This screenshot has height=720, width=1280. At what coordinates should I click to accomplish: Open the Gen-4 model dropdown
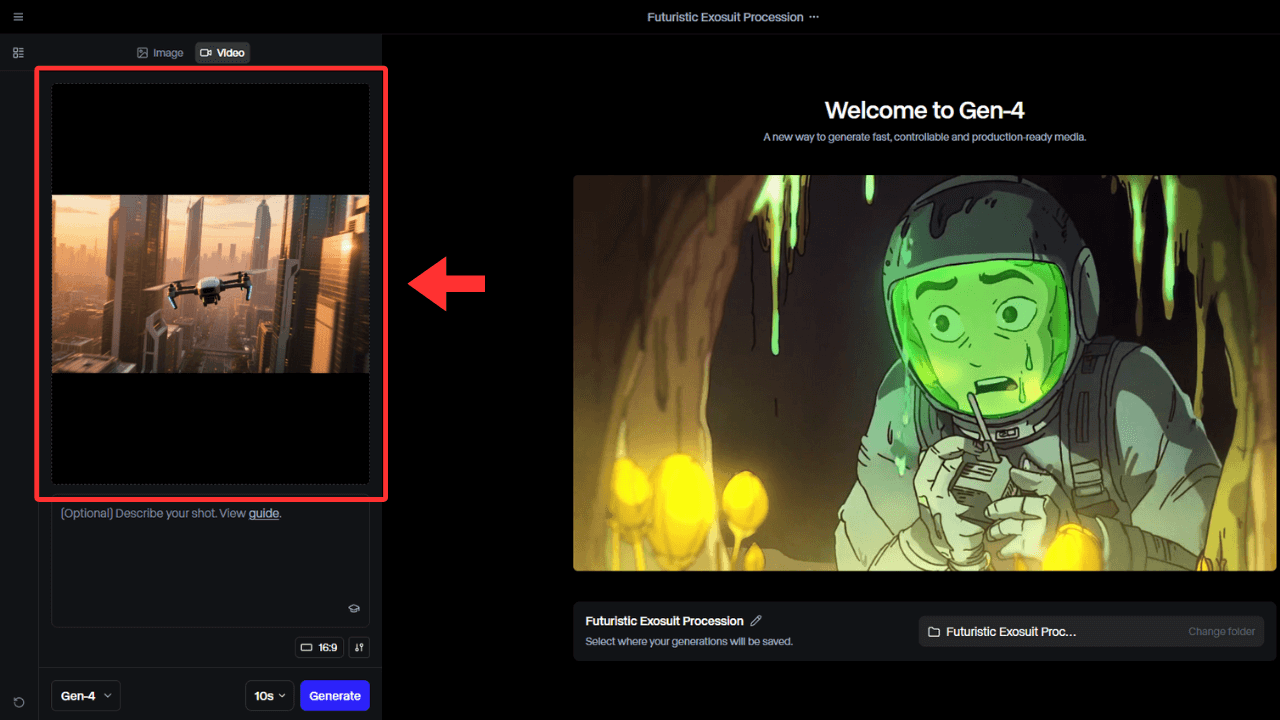(x=86, y=696)
